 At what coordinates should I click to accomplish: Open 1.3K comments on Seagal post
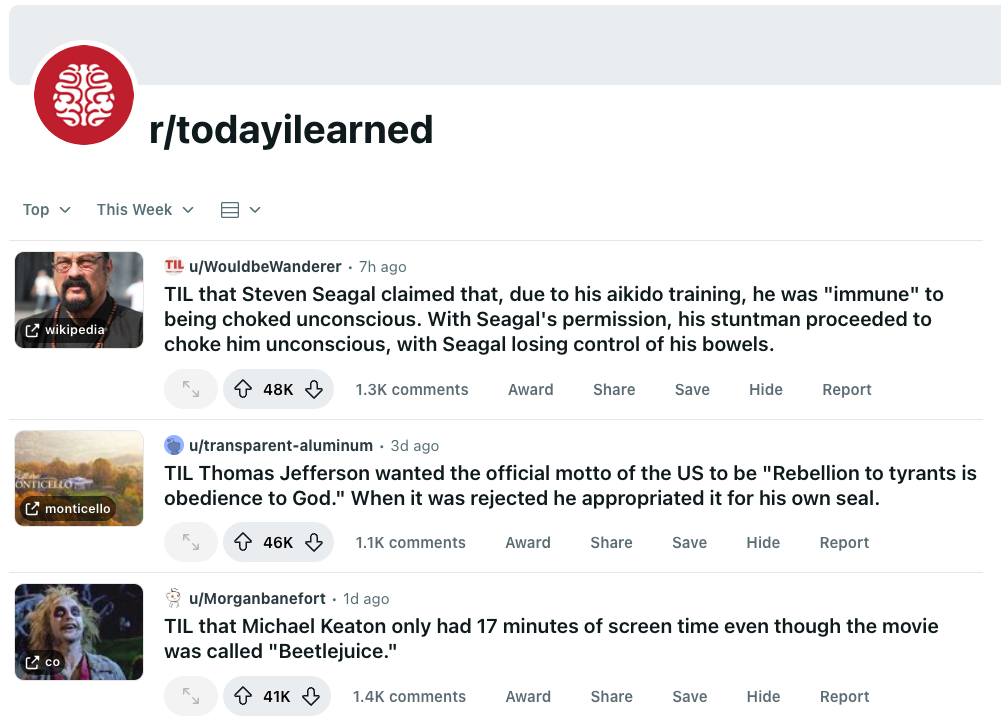(x=412, y=390)
